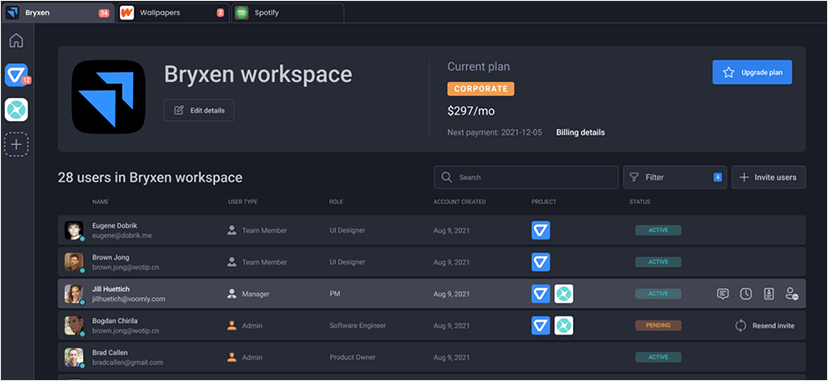Open the teal circle workspace in the sidebar
The height and width of the screenshot is (381, 828).
[x=16, y=110]
